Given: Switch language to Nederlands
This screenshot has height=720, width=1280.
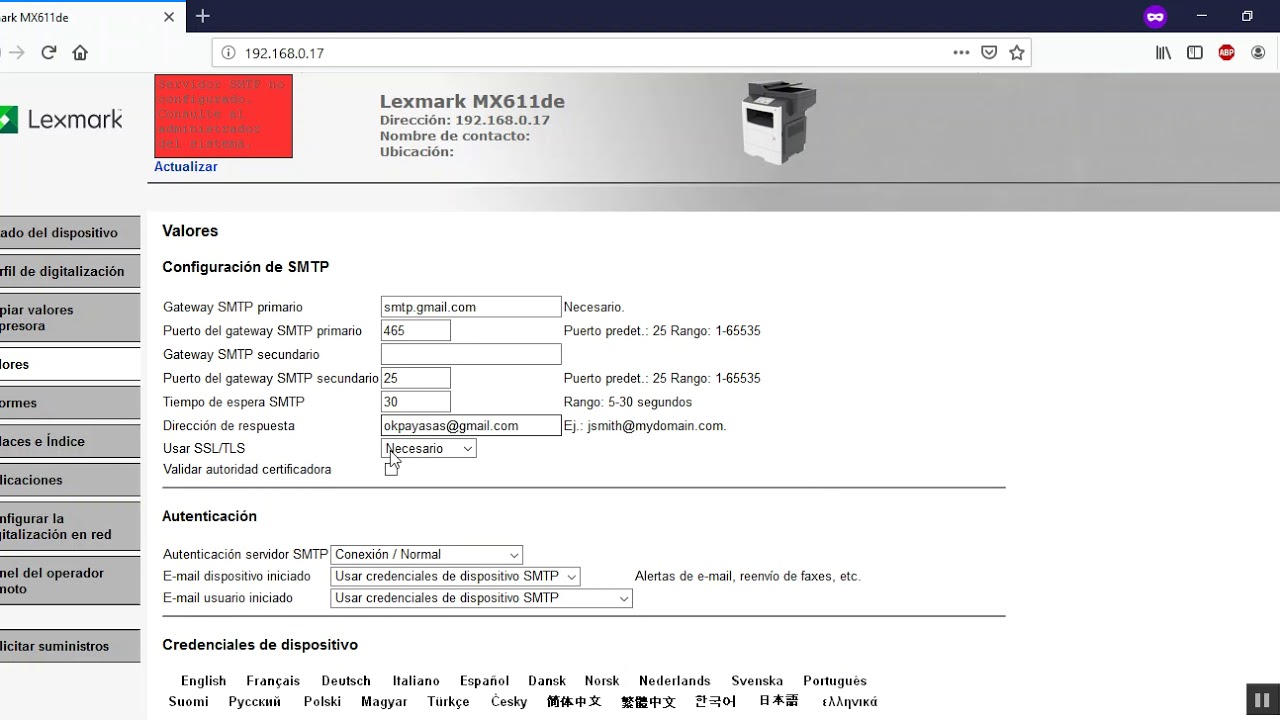Looking at the screenshot, I should pos(675,681).
